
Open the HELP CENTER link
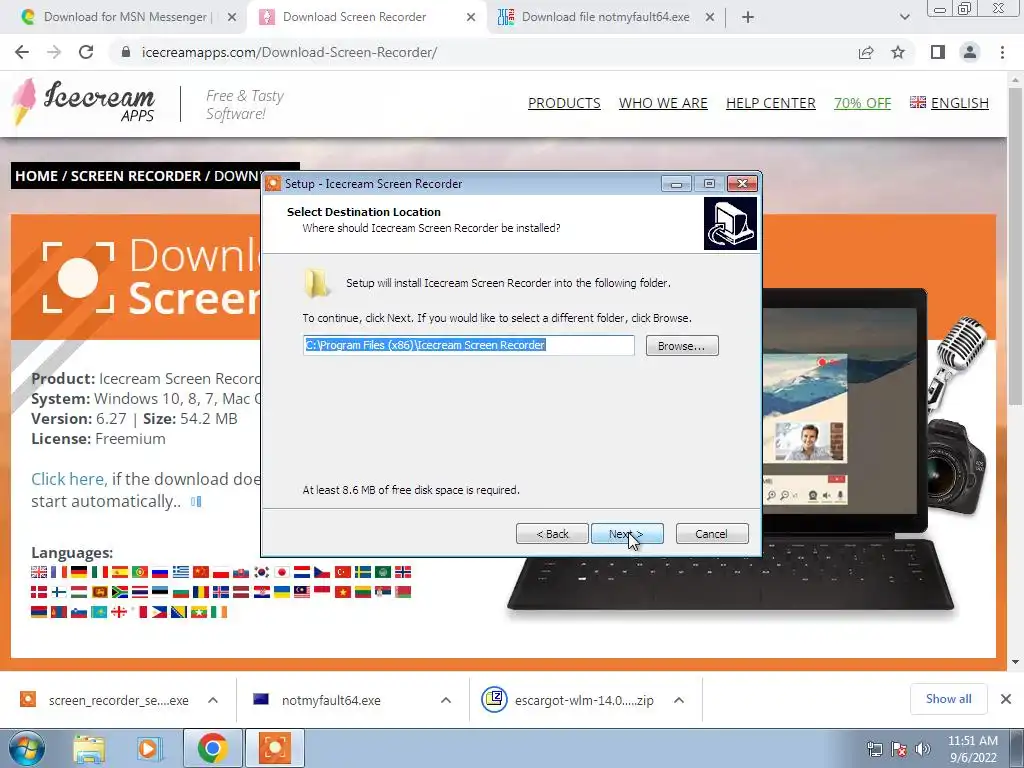point(771,103)
